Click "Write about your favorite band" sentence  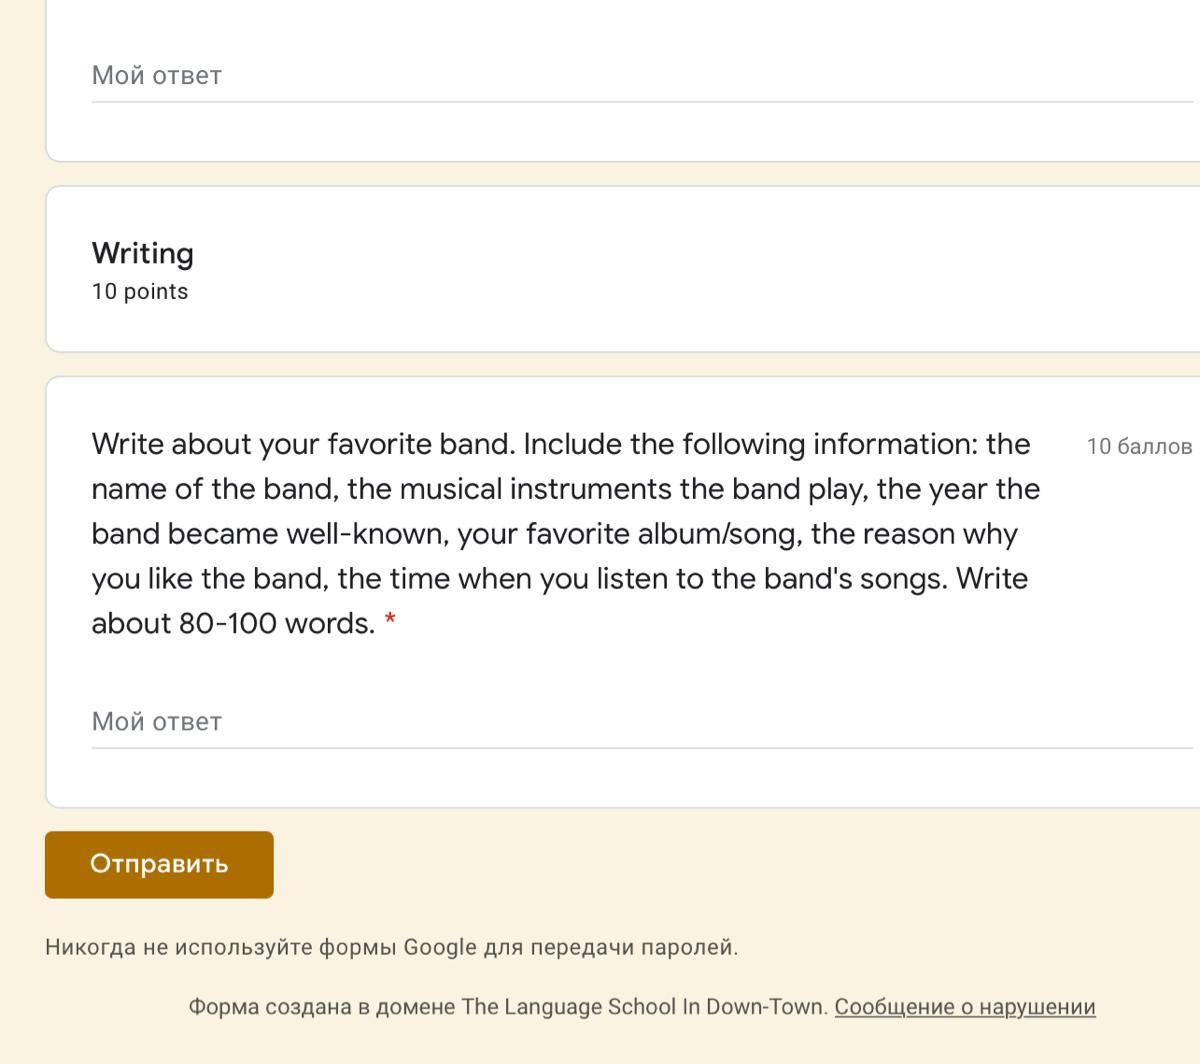(303, 444)
